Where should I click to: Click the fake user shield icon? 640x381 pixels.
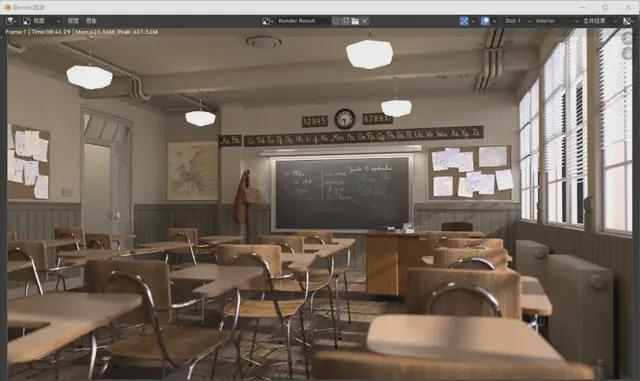click(336, 21)
